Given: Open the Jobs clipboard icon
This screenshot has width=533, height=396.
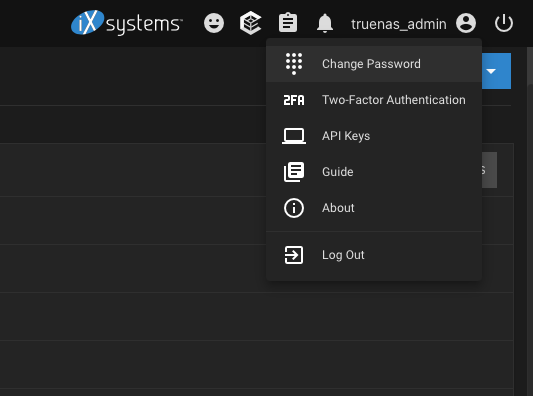Looking at the screenshot, I should (288, 23).
